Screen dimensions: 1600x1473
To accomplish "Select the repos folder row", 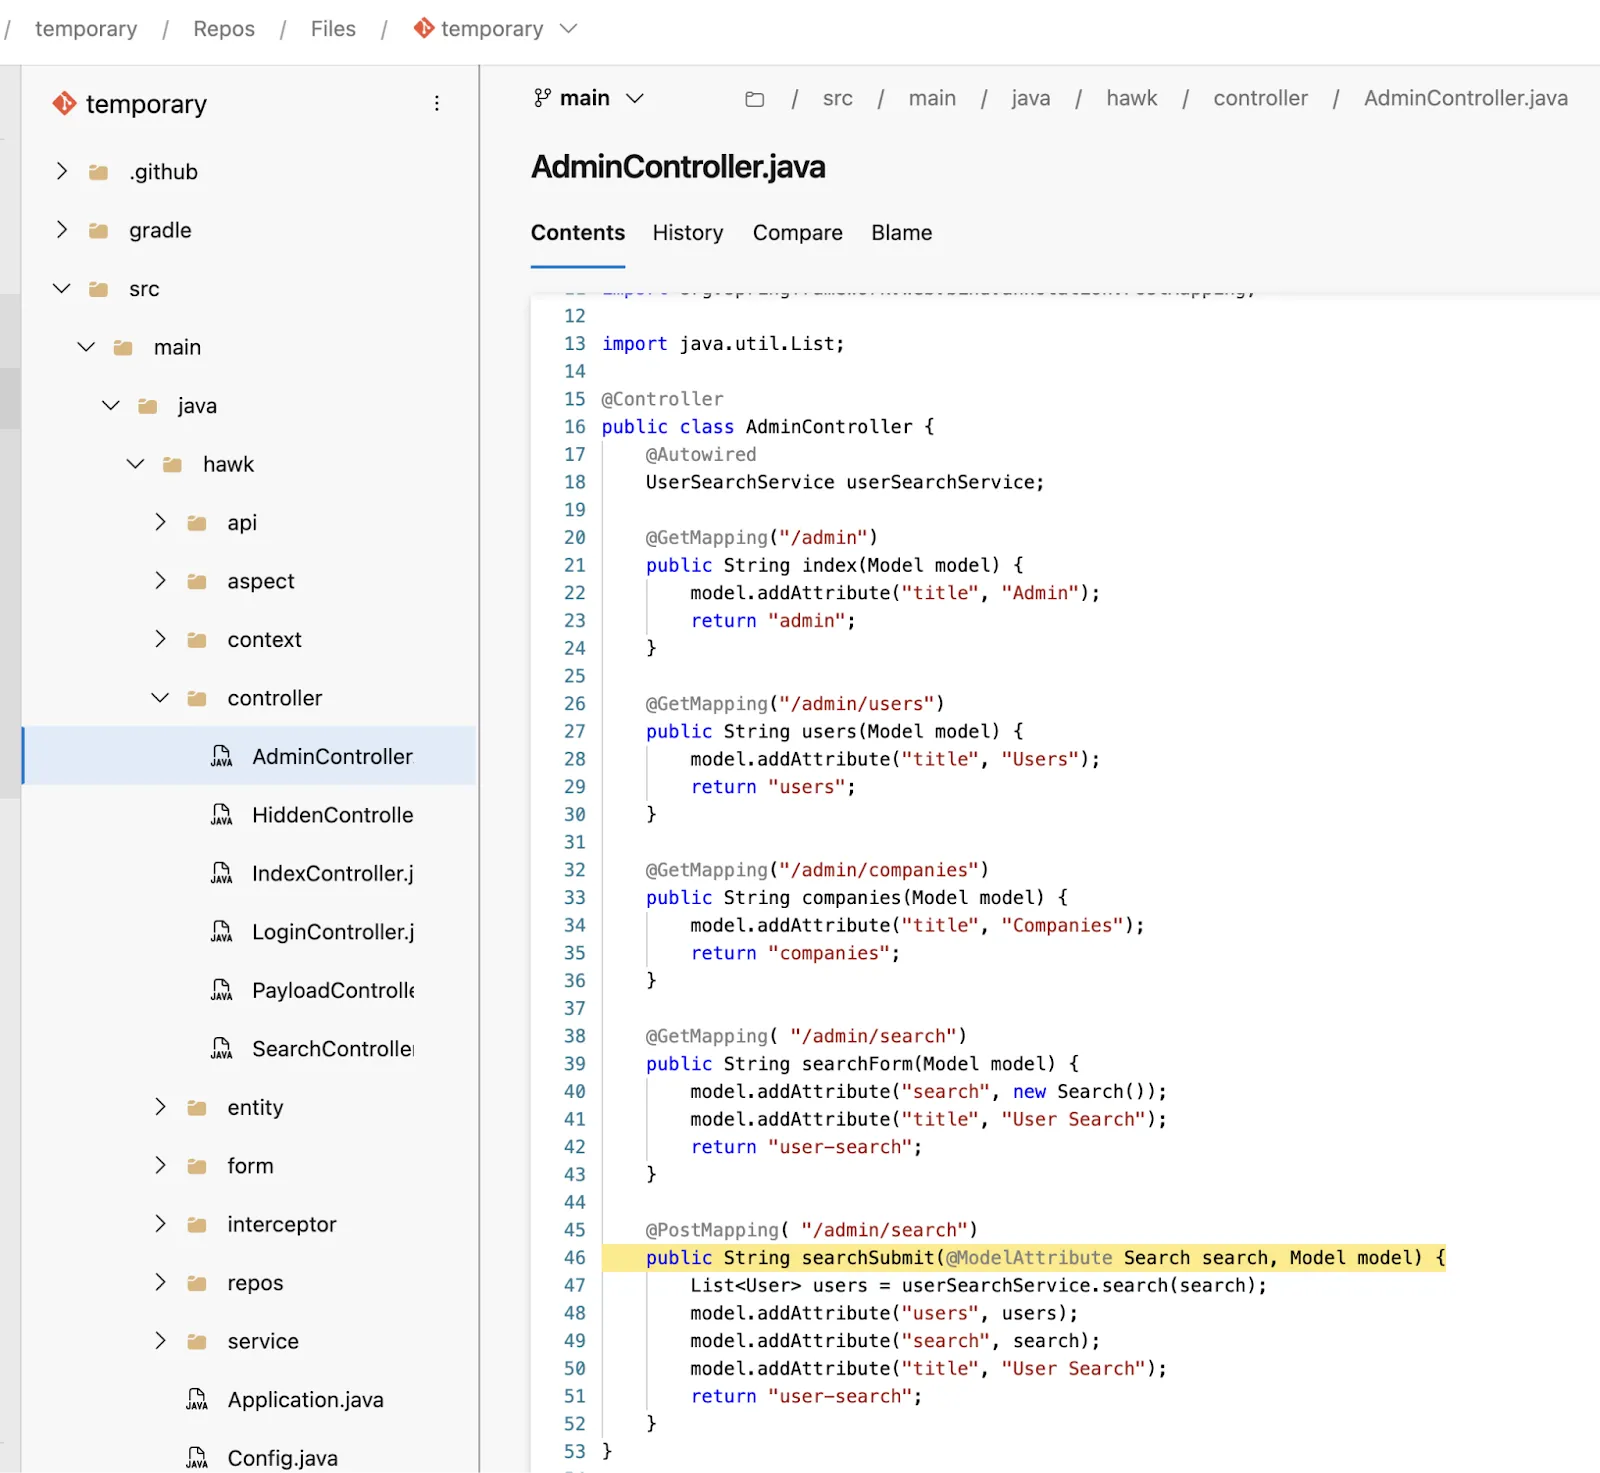I will click(250, 1283).
